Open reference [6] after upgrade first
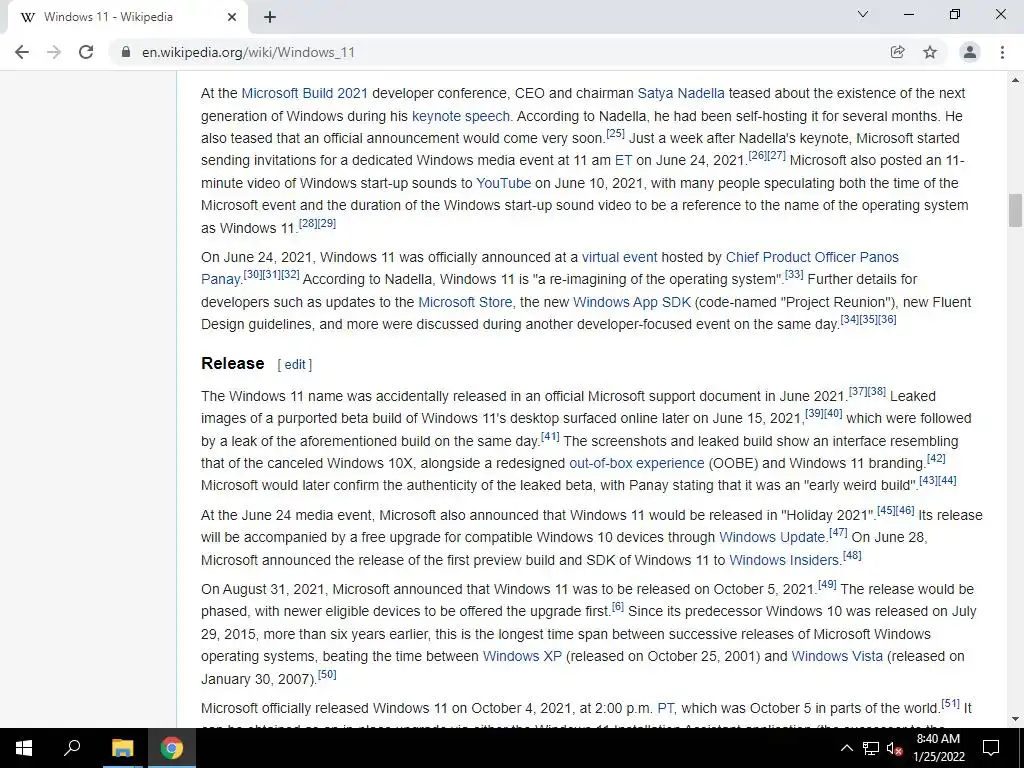This screenshot has width=1024, height=768. coord(617,607)
